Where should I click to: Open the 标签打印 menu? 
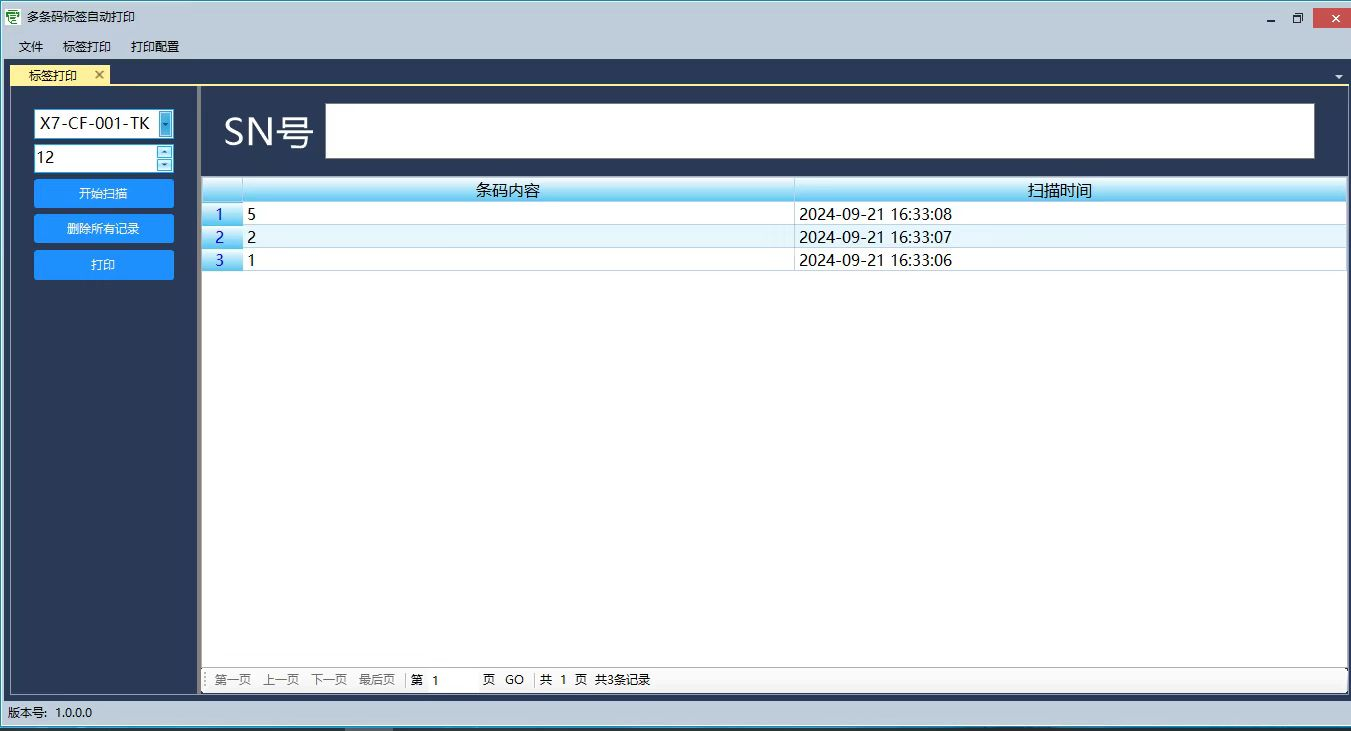87,47
